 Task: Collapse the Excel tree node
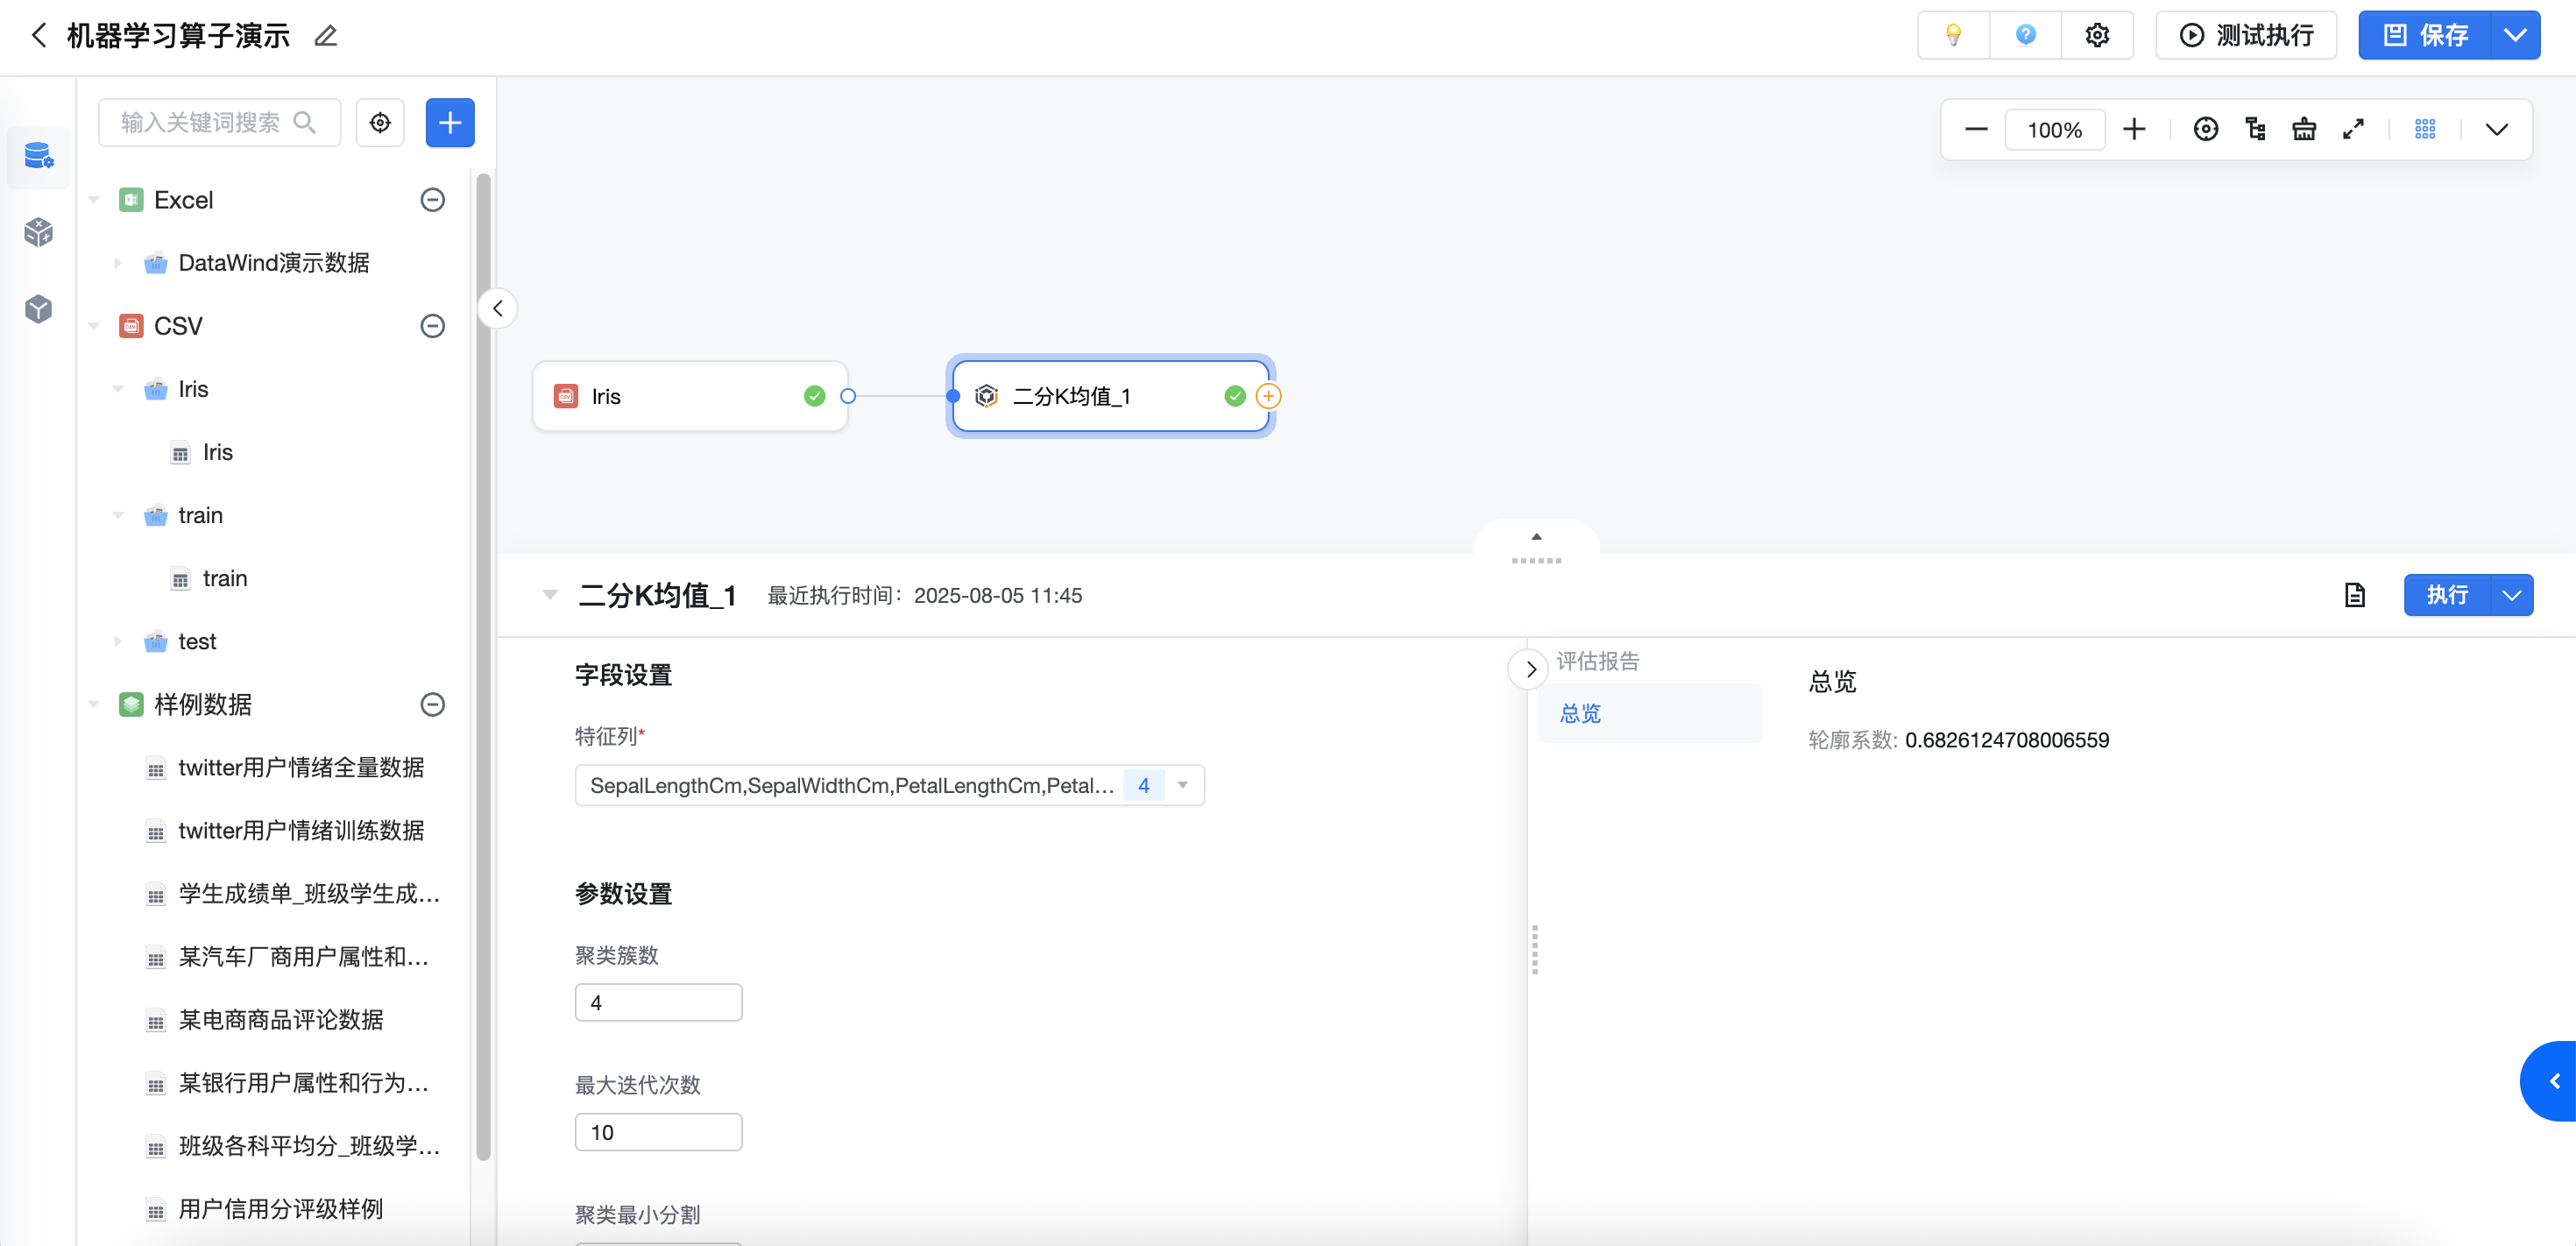94,200
